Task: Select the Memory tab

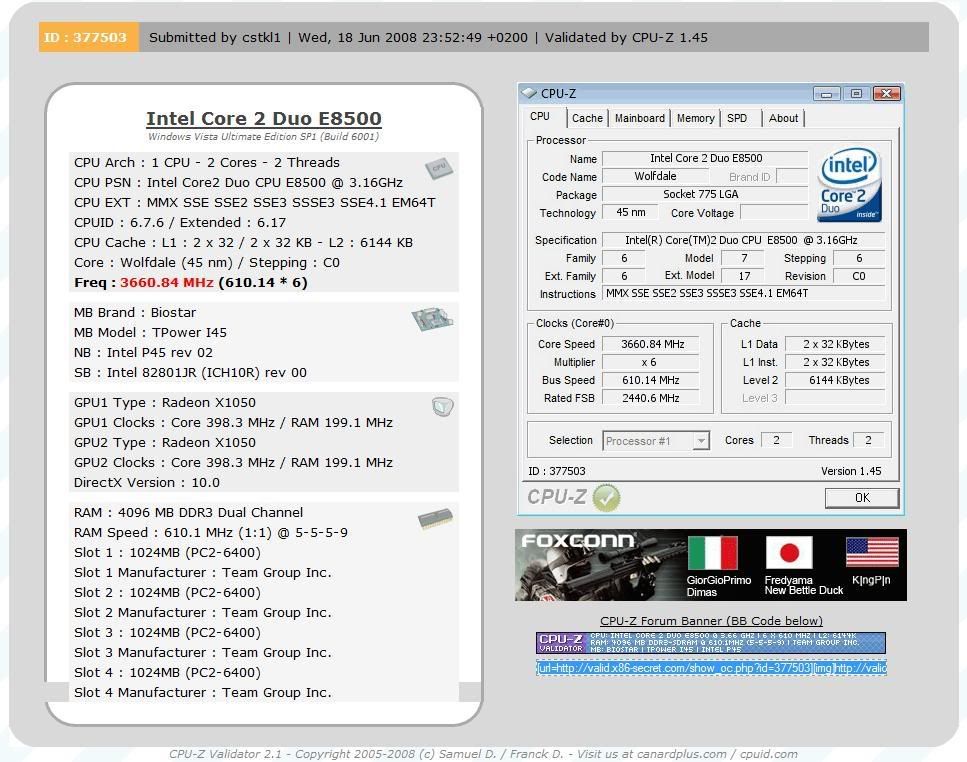Action: [695, 118]
